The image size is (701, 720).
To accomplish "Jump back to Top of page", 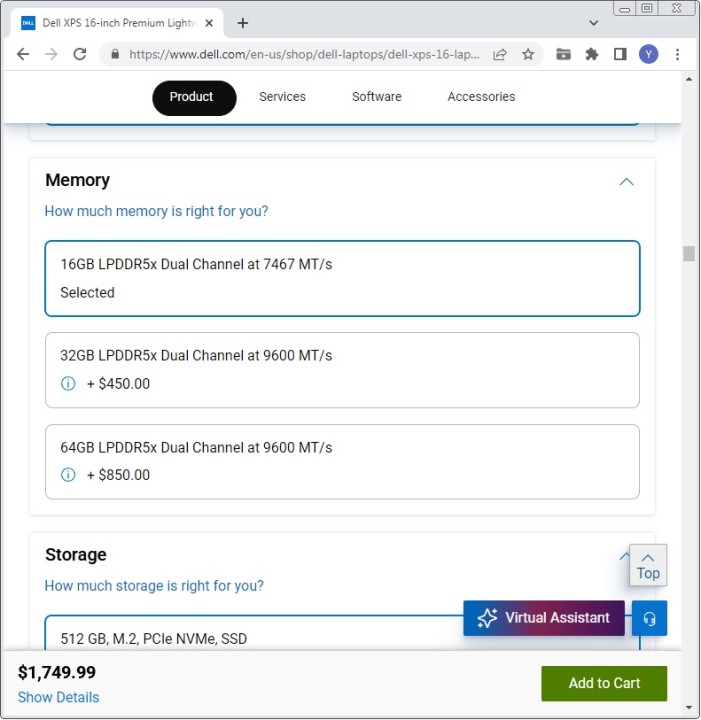I will 648,565.
